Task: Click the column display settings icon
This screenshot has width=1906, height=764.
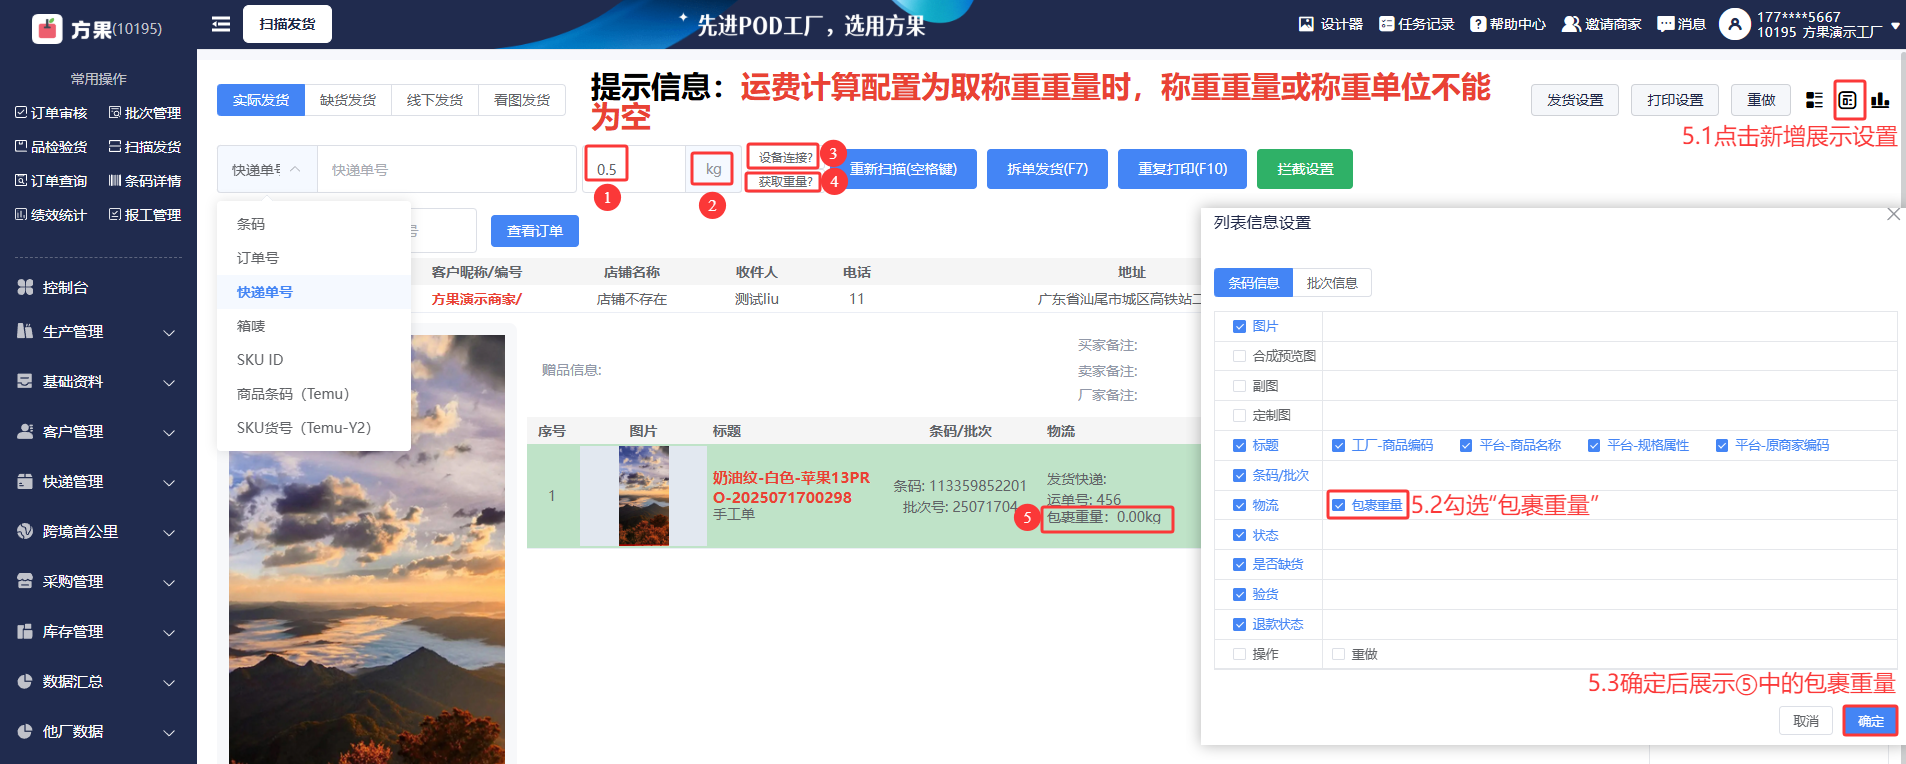Action: pyautogui.click(x=1848, y=100)
